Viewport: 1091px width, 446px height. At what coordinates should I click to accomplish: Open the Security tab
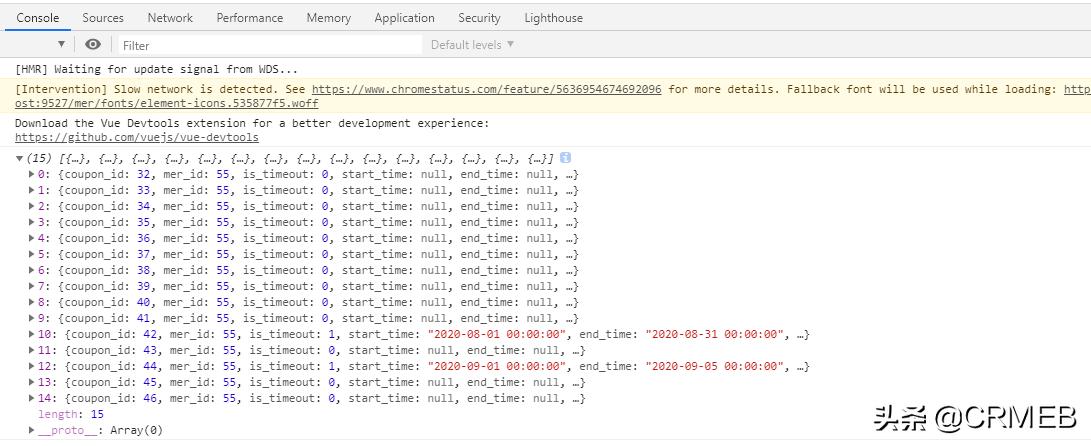[479, 18]
